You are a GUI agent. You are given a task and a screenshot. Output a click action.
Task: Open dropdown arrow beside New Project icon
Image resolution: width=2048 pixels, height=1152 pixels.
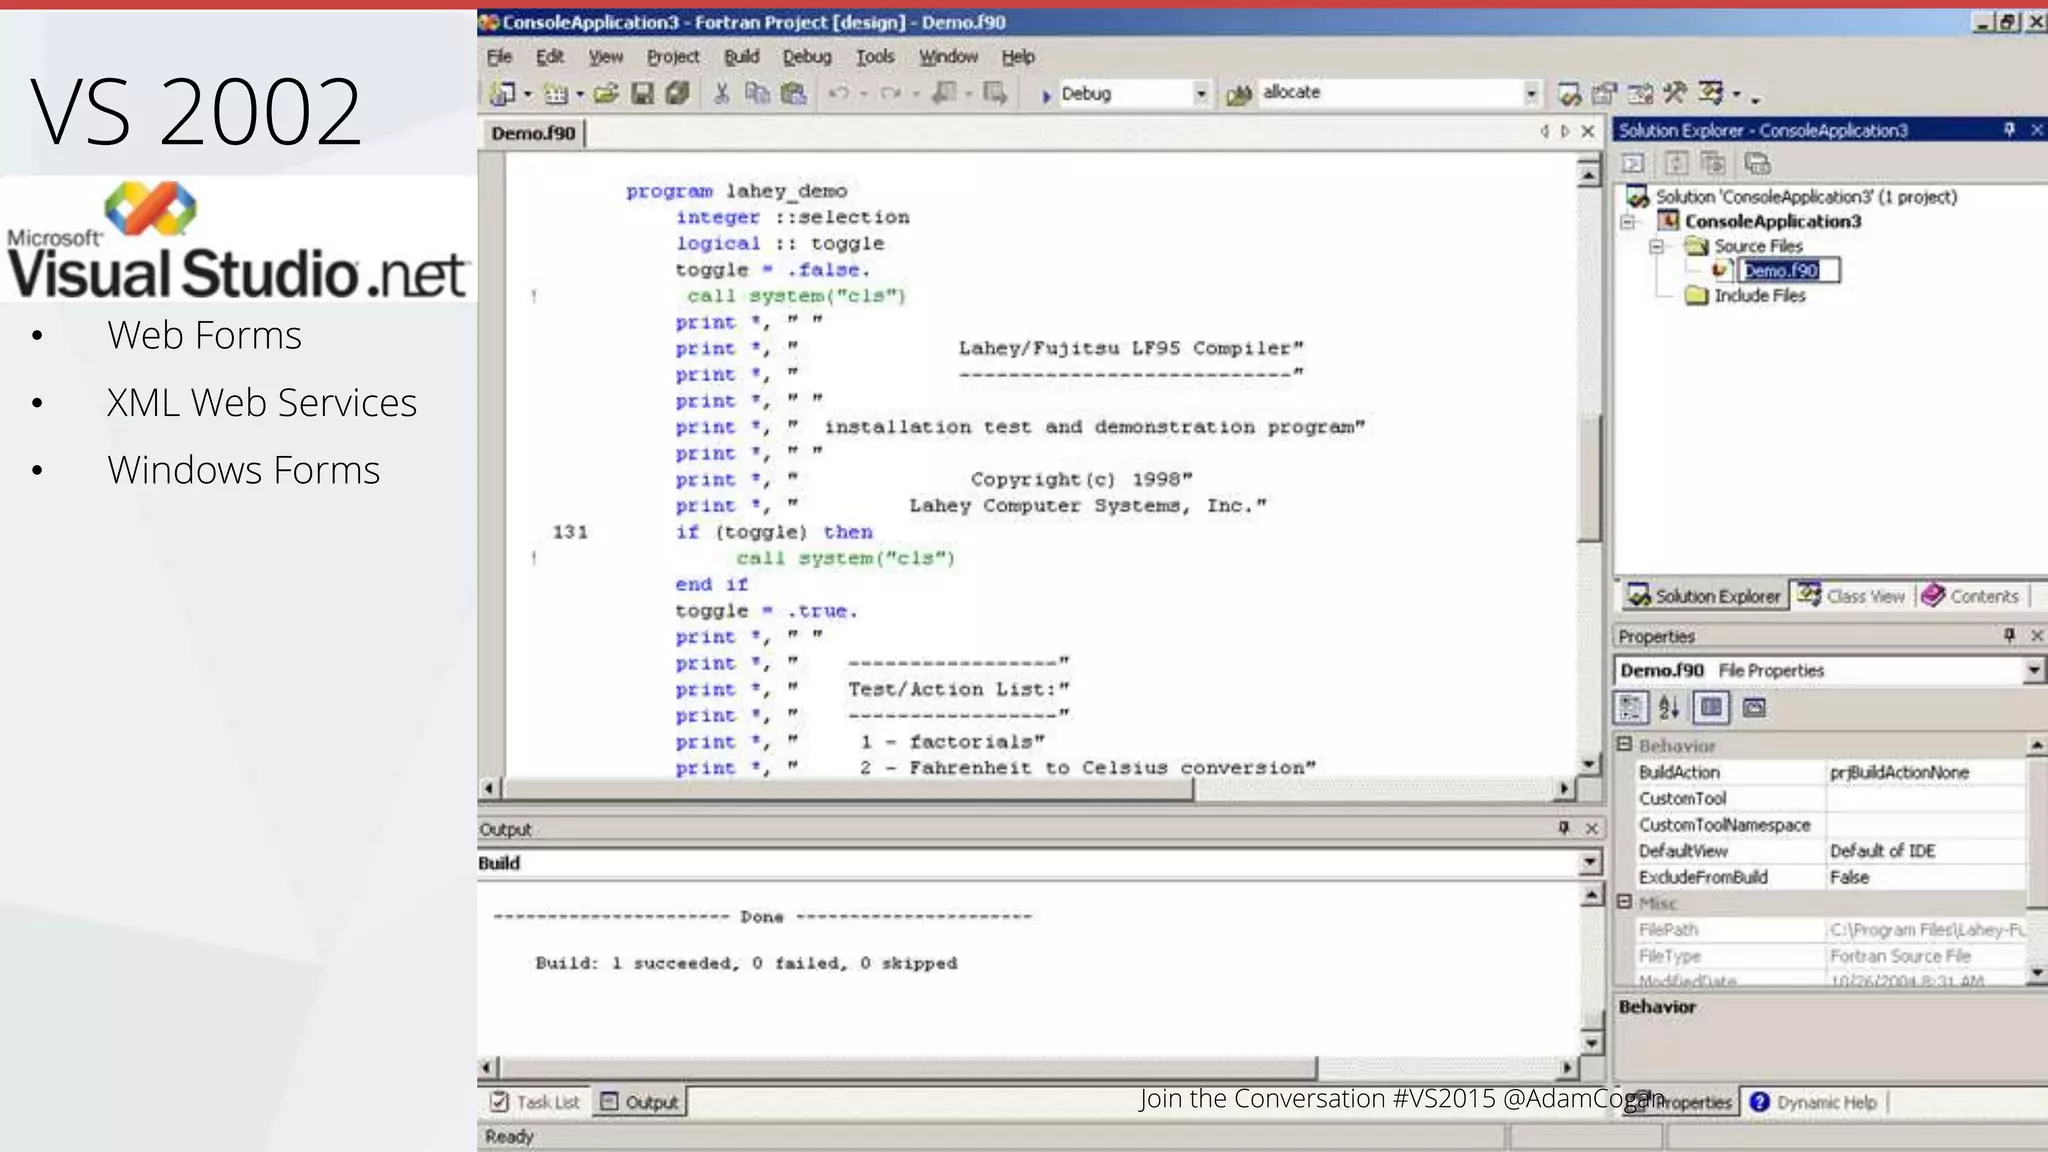[527, 95]
